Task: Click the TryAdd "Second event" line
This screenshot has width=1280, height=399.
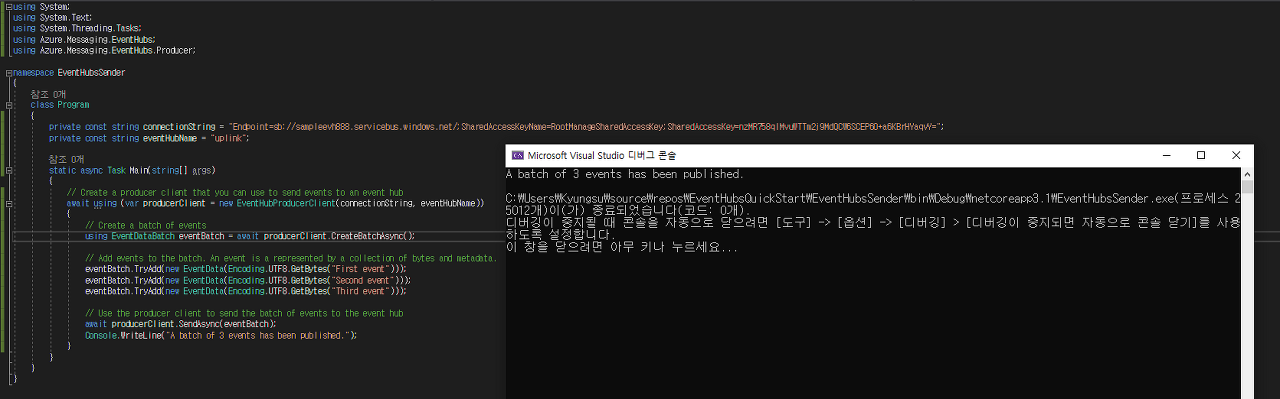Action: pos(248,280)
